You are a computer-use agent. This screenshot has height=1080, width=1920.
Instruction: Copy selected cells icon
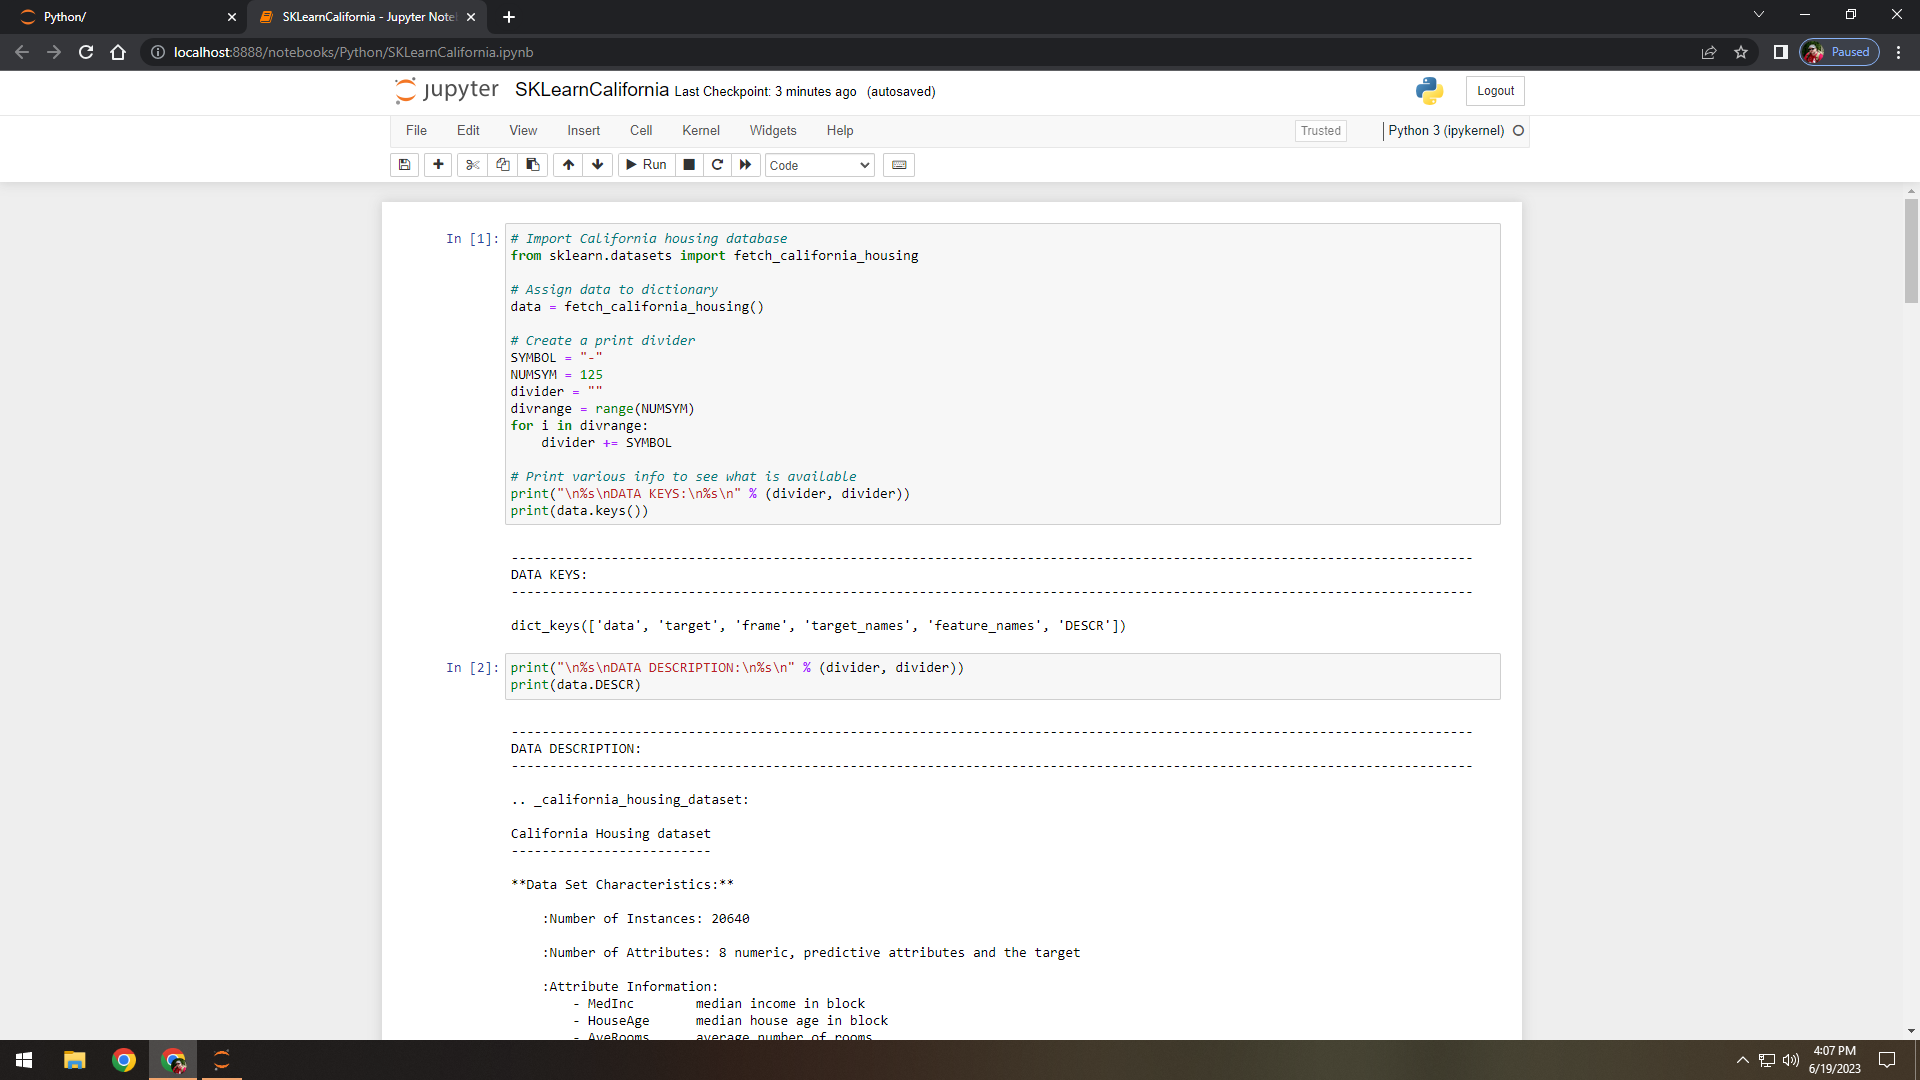pos(503,165)
